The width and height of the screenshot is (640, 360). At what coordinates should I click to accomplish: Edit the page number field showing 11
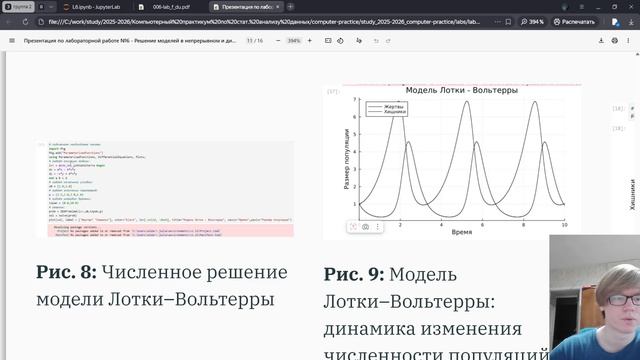coord(250,41)
